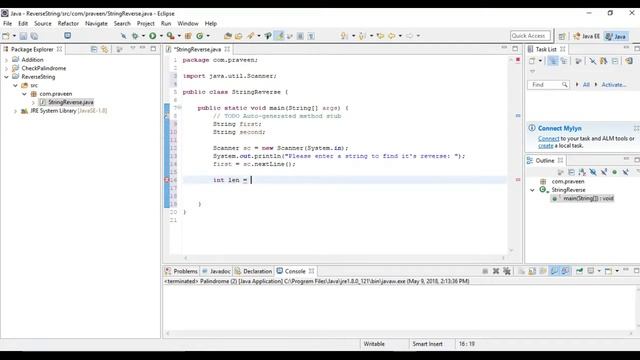Expand the StringReverse.java file node

(33, 102)
